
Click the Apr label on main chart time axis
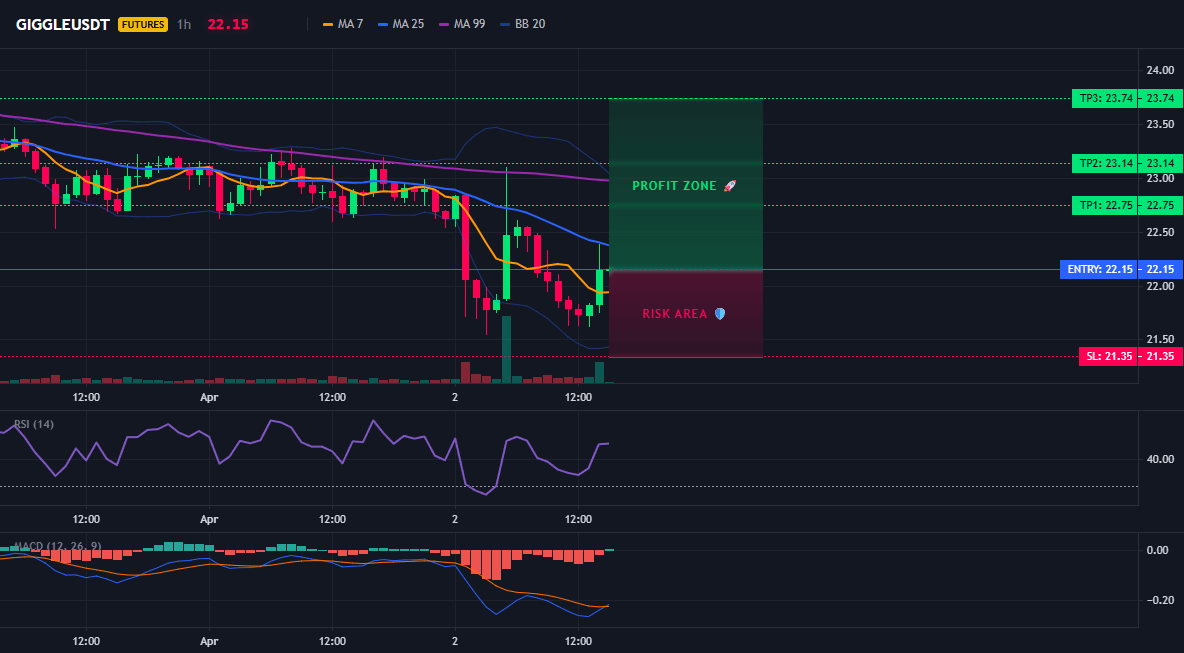(x=209, y=397)
